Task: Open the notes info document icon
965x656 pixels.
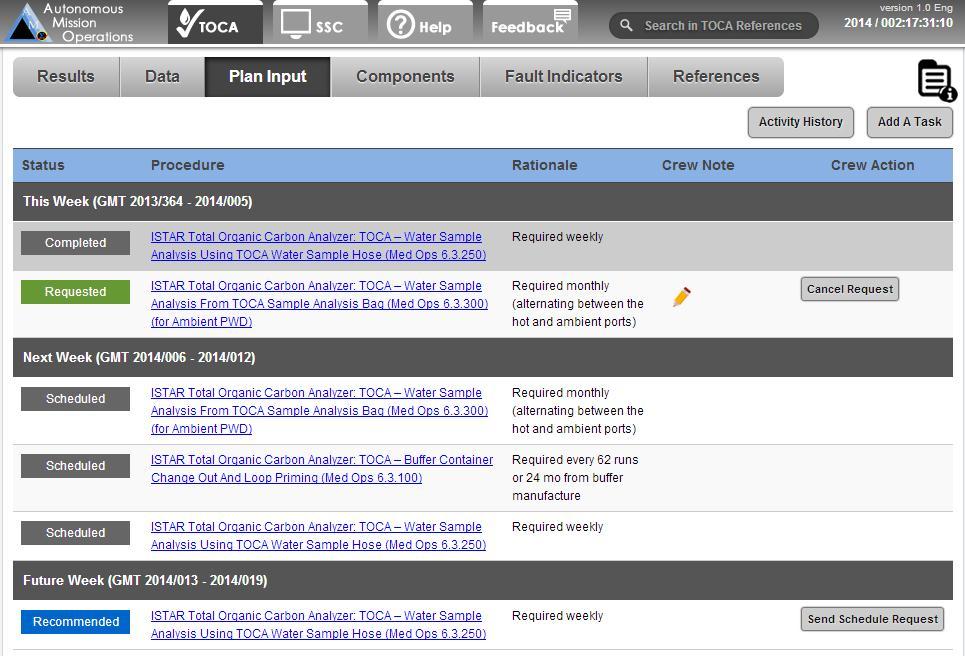Action: click(x=937, y=80)
